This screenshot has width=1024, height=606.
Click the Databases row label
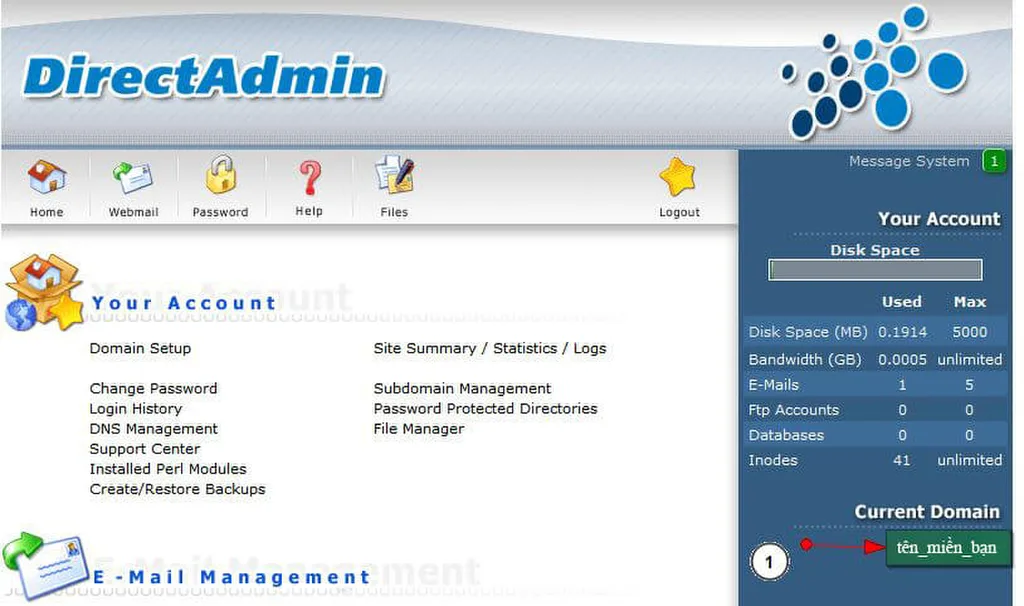coord(786,435)
